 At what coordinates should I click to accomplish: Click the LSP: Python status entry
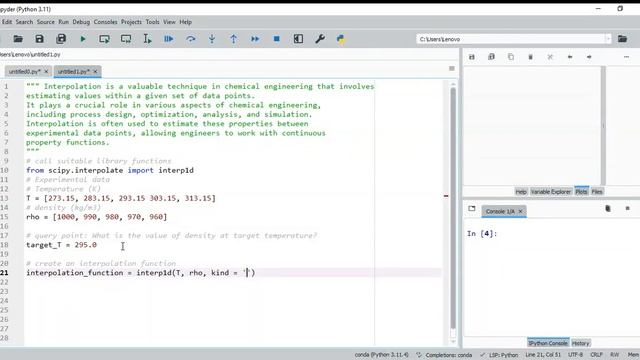tap(499, 355)
